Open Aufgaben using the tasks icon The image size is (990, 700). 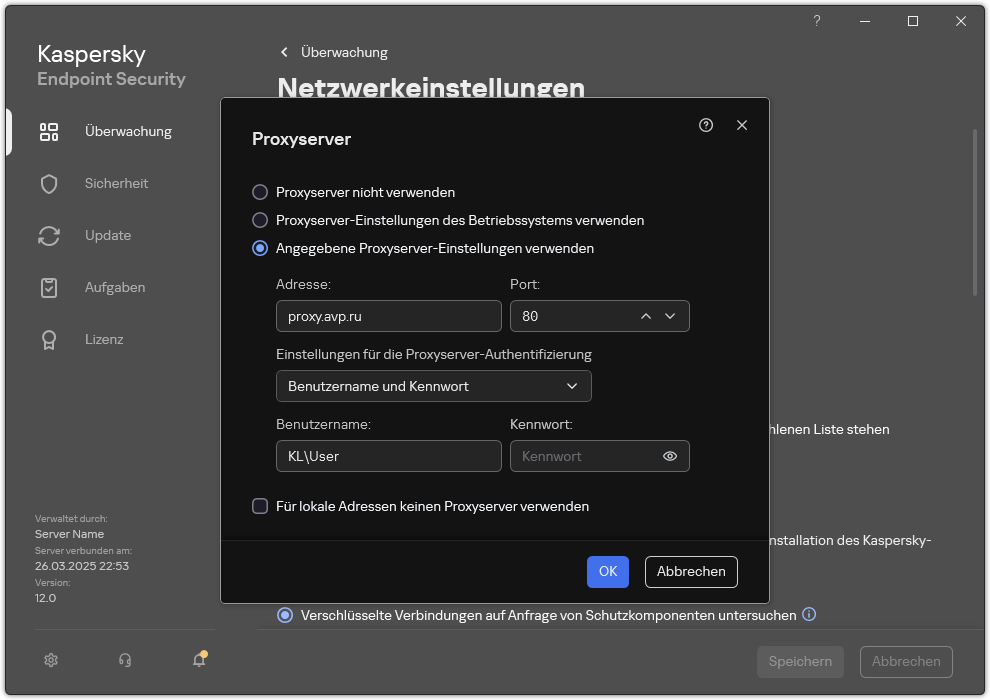[48, 287]
